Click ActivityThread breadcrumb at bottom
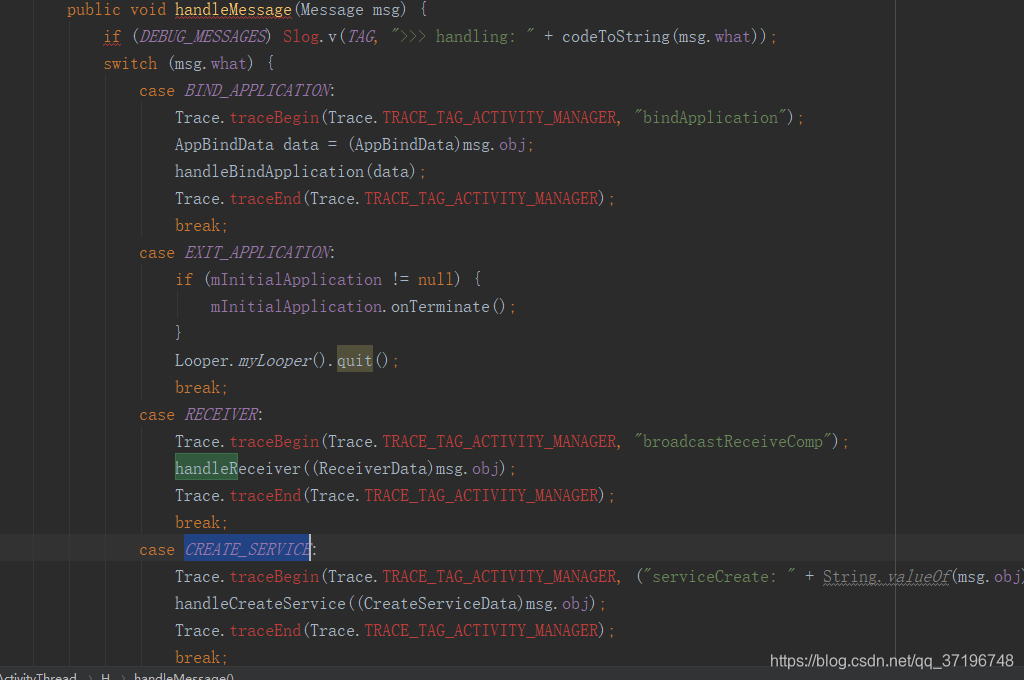 coord(37,675)
